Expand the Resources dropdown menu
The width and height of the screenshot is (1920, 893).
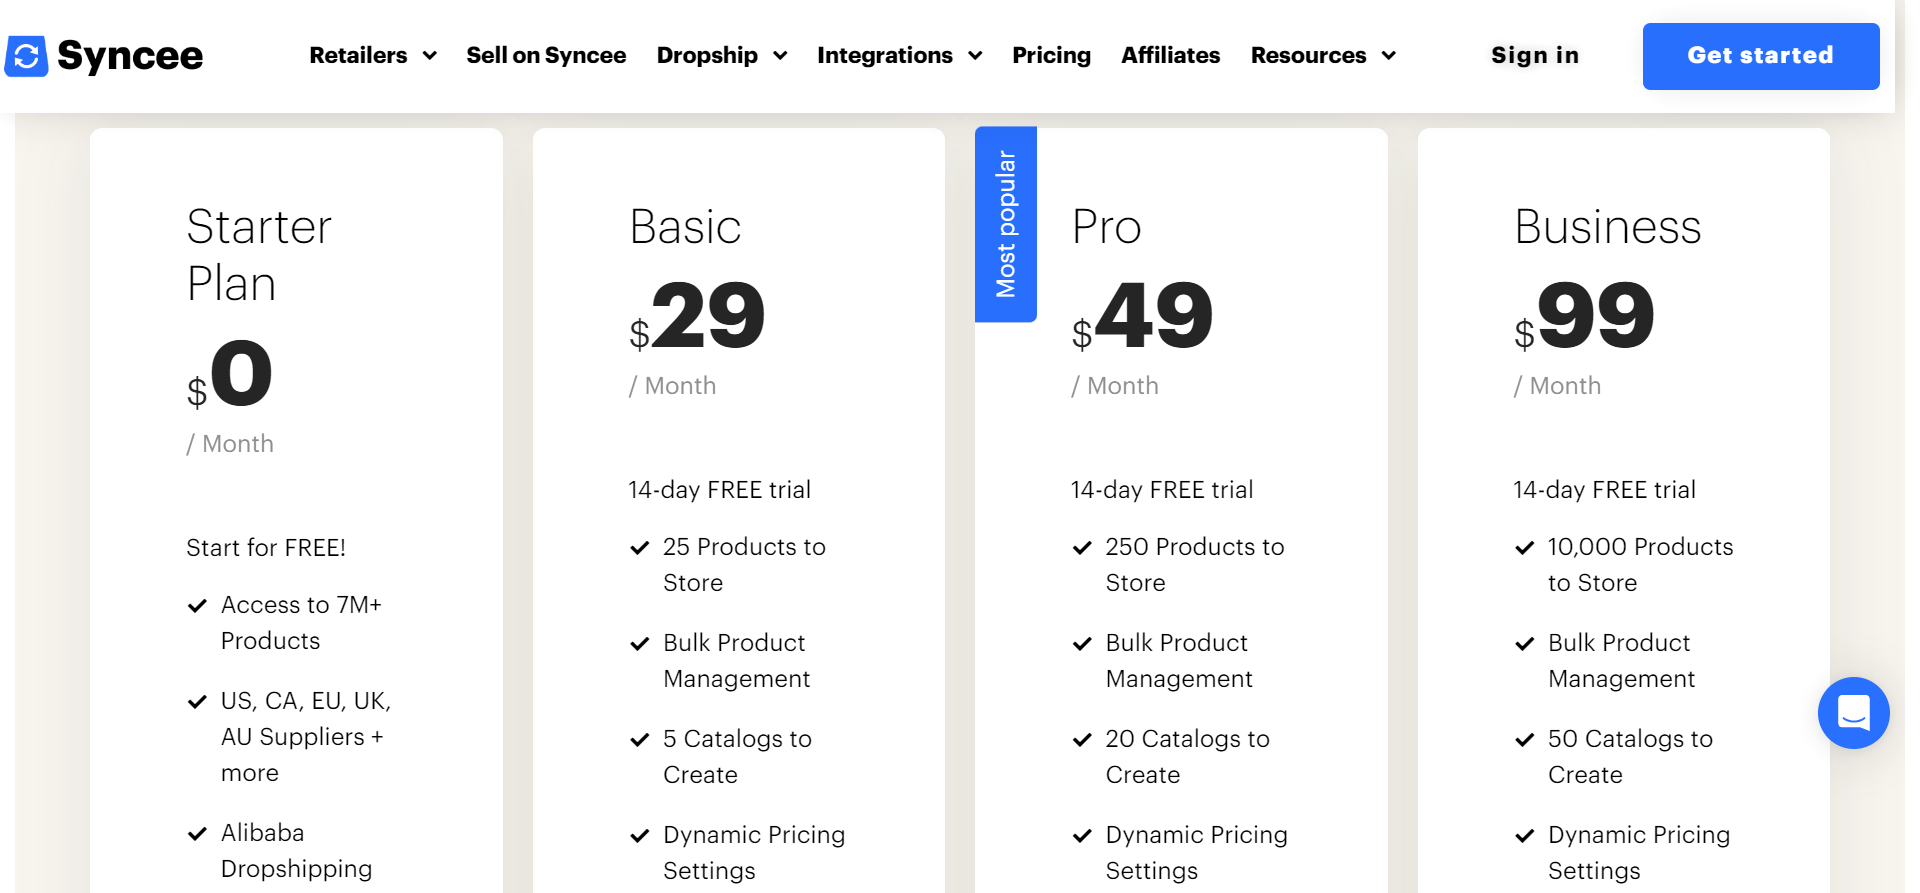(x=1322, y=56)
